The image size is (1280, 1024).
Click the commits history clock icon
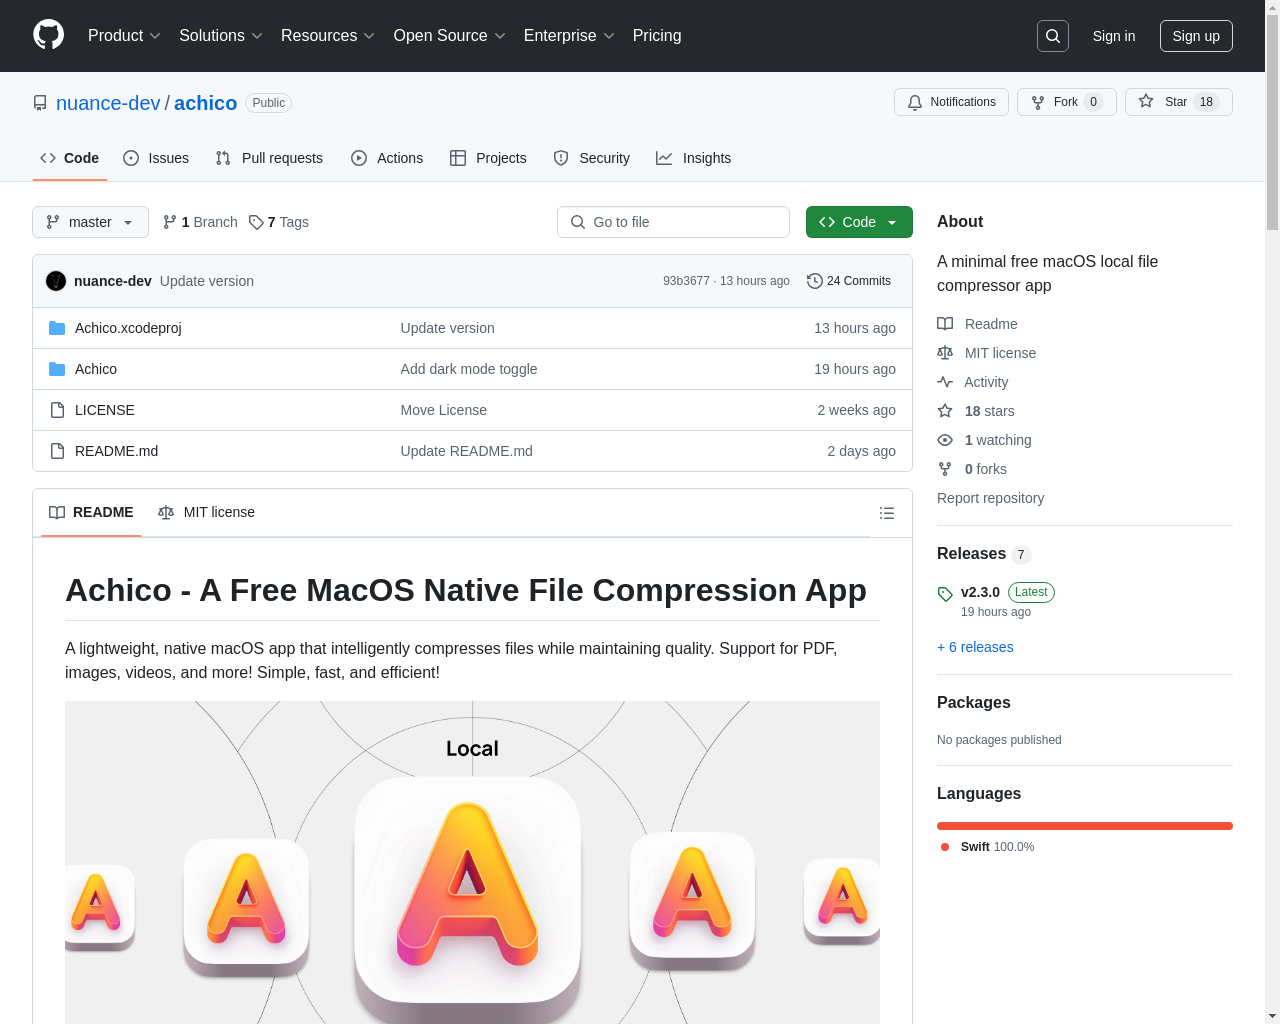click(815, 281)
